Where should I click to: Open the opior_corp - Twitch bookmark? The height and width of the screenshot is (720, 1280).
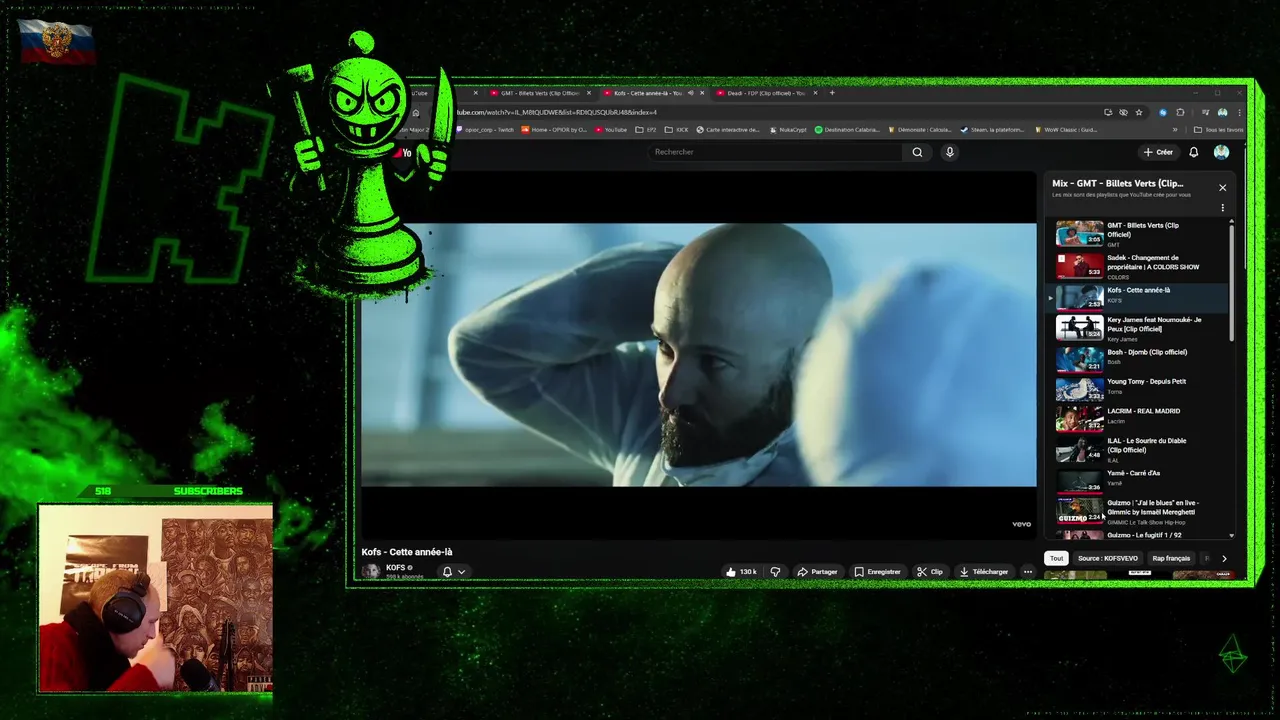click(485, 129)
